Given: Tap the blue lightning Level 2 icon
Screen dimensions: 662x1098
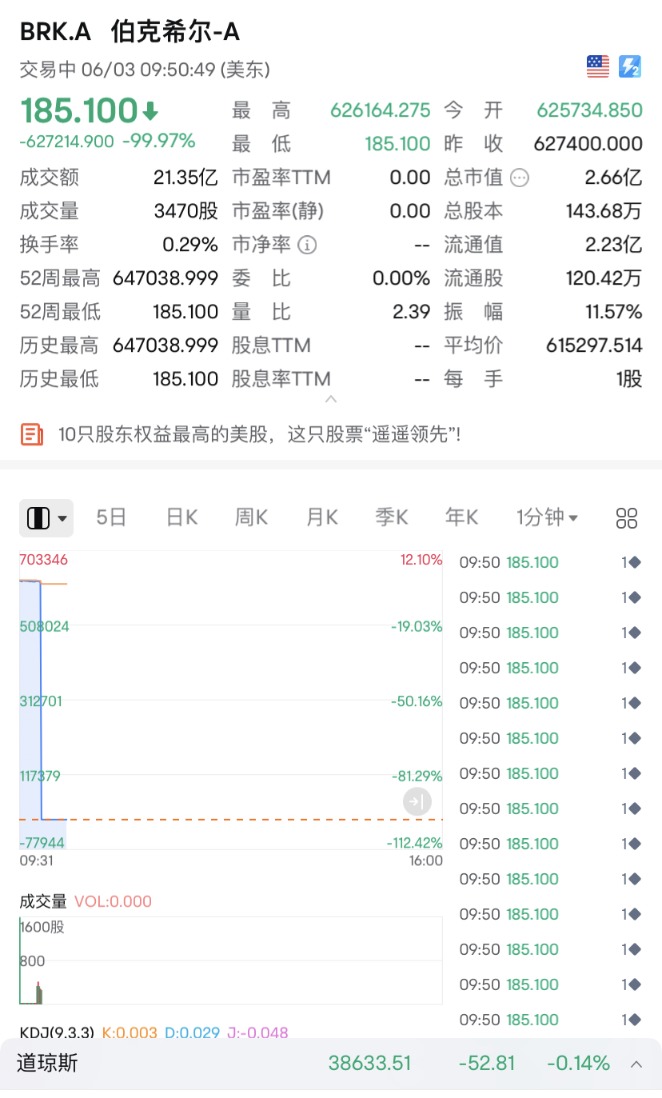Looking at the screenshot, I should coord(629,67).
